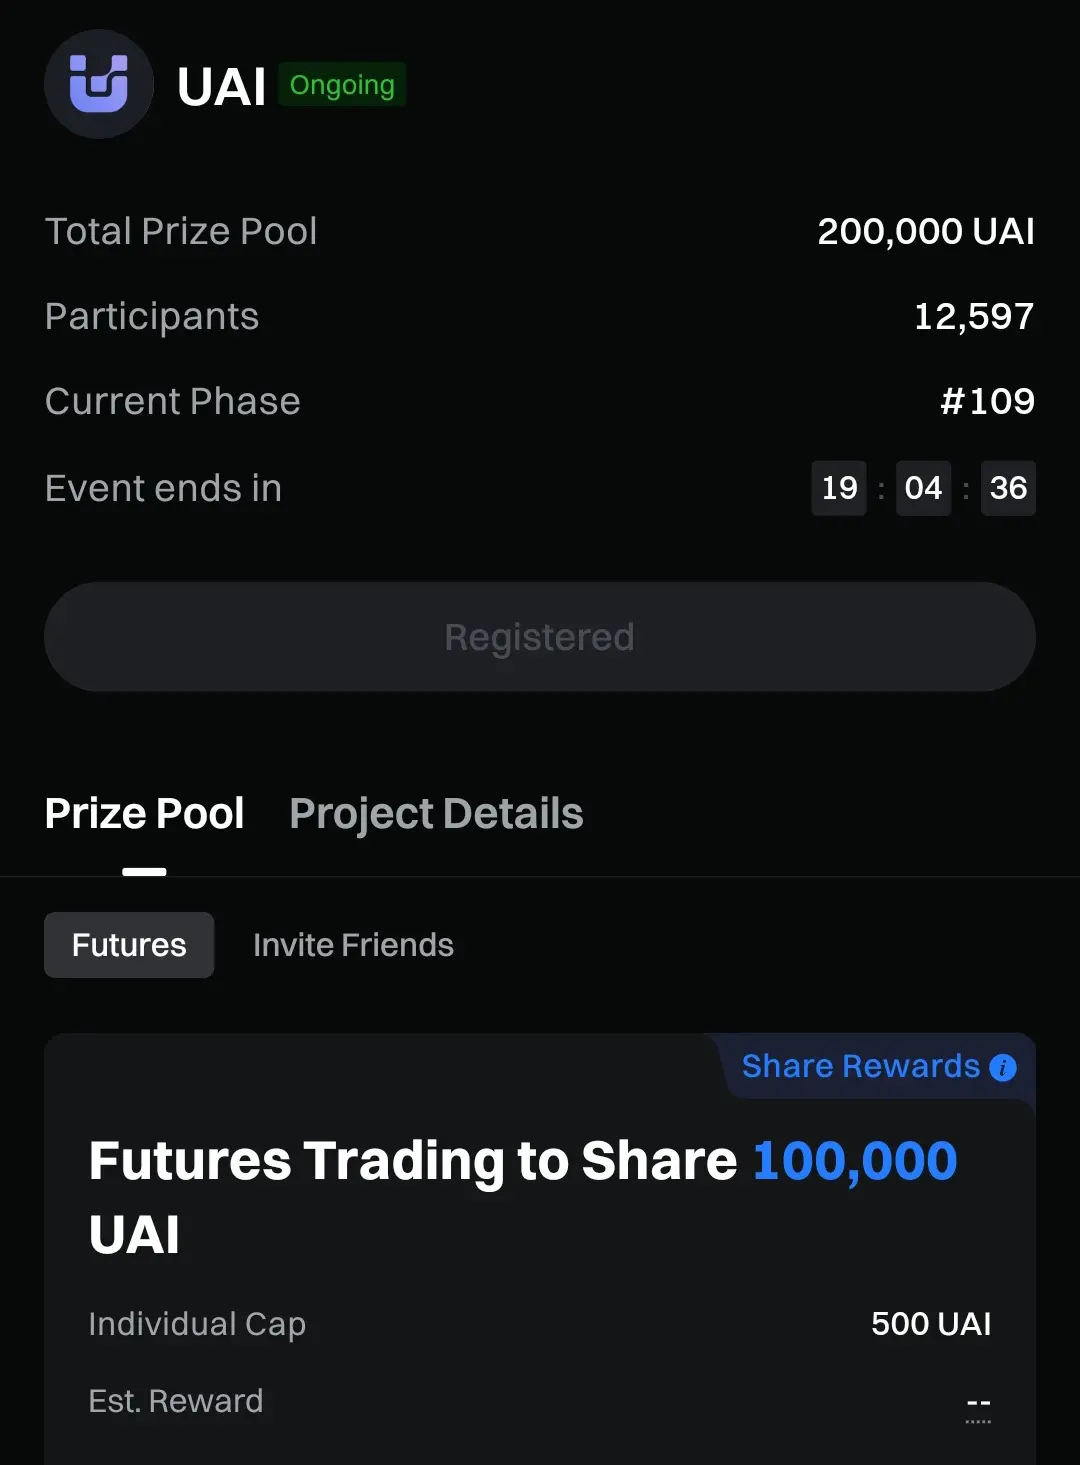The width and height of the screenshot is (1080, 1465).
Task: Click the Share Rewards link
Action: pos(860,1066)
